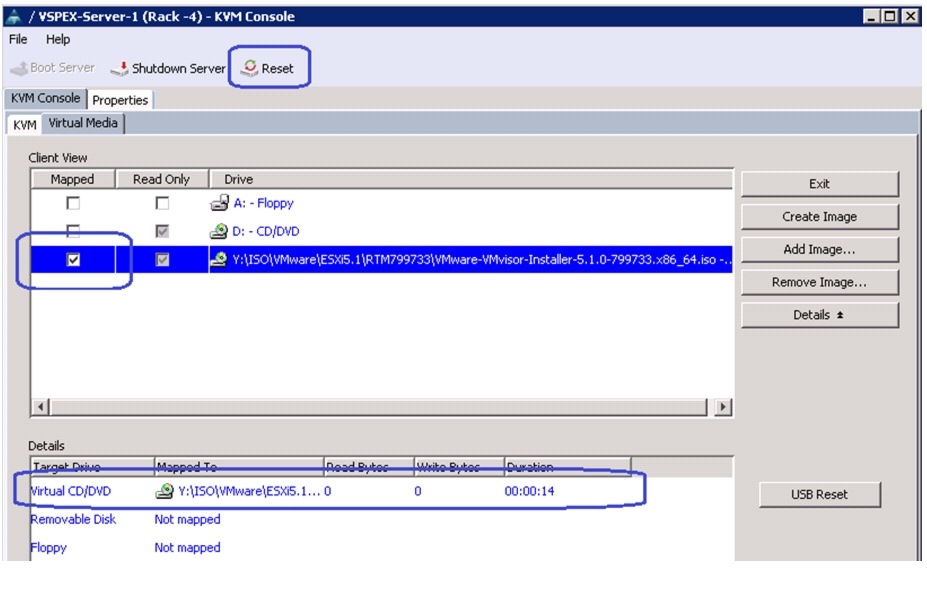This screenshot has width=927, height=600.
Task: Click the horizontal scrollbar track in Client View
Action: 378,407
